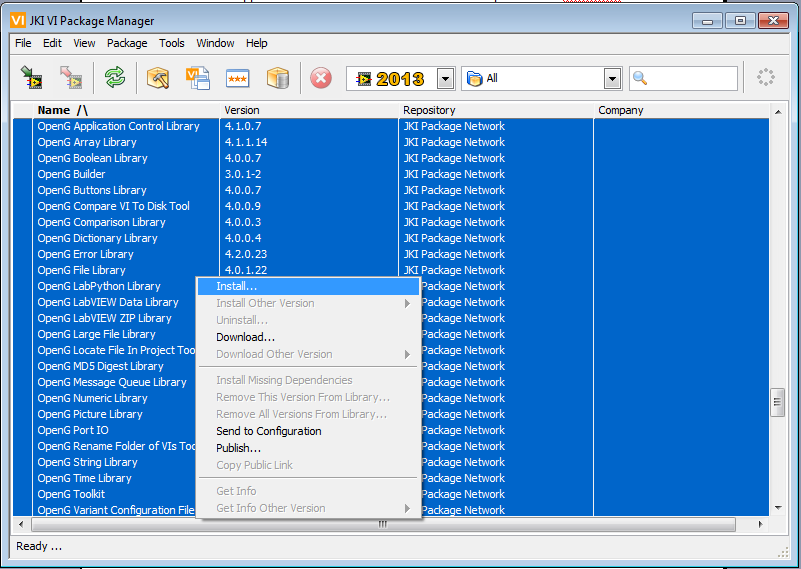Click the Uninstall Package toolbar icon
Image resolution: width=801 pixels, height=569 pixels.
coord(71,78)
